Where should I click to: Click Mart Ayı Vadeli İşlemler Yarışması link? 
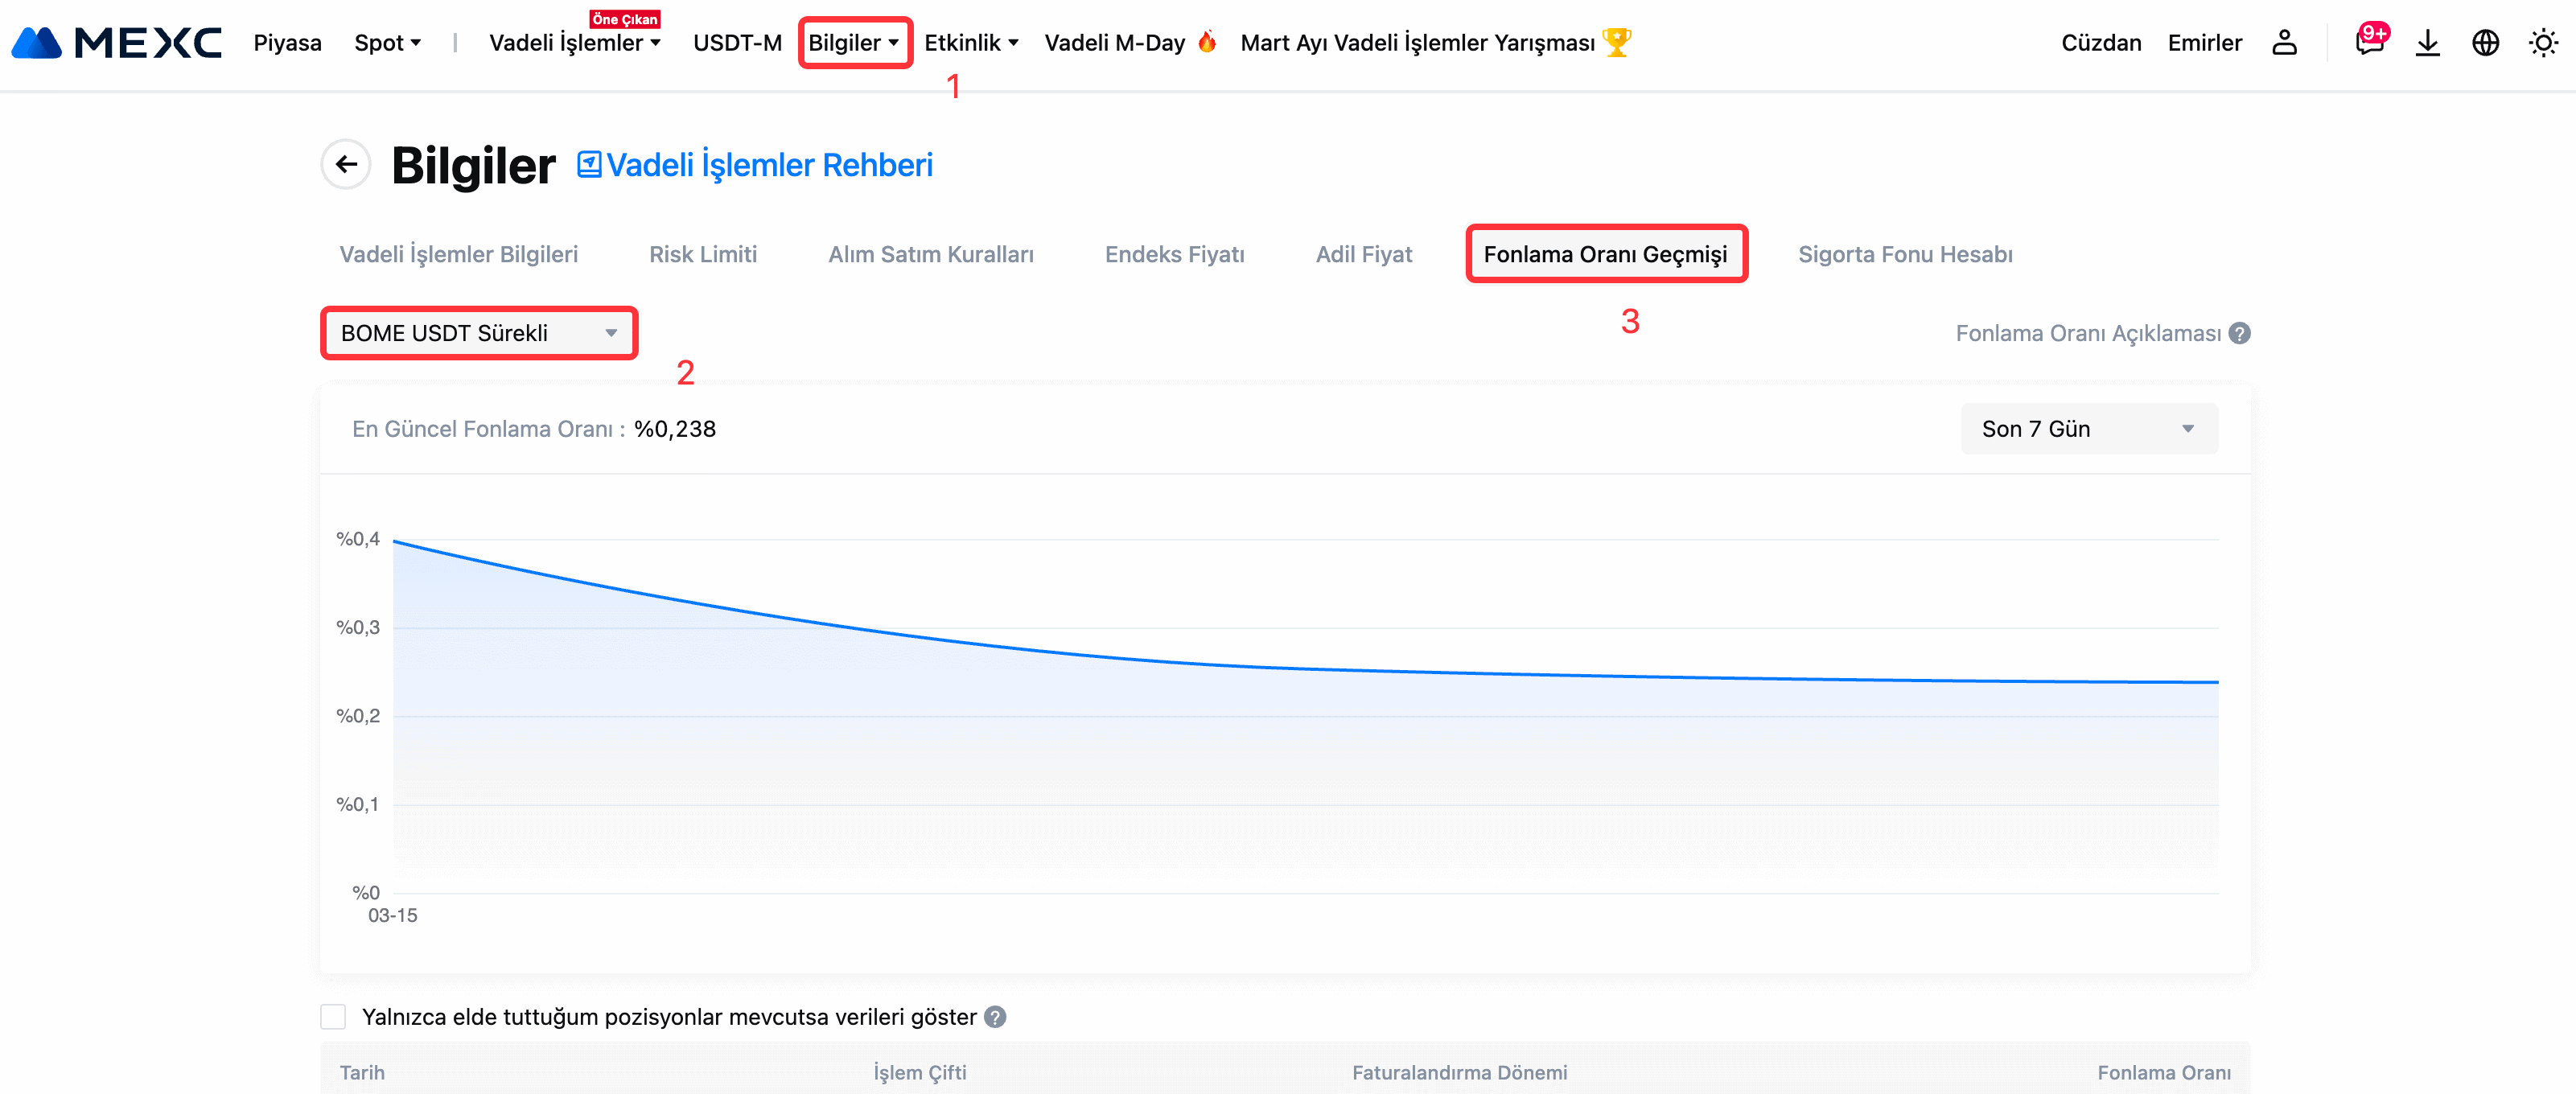coord(1416,42)
